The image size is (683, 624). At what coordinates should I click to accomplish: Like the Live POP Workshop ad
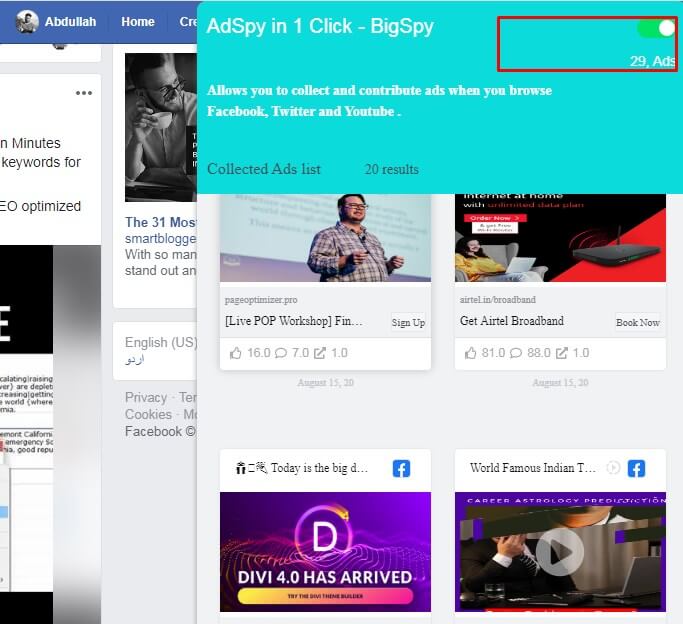236,353
